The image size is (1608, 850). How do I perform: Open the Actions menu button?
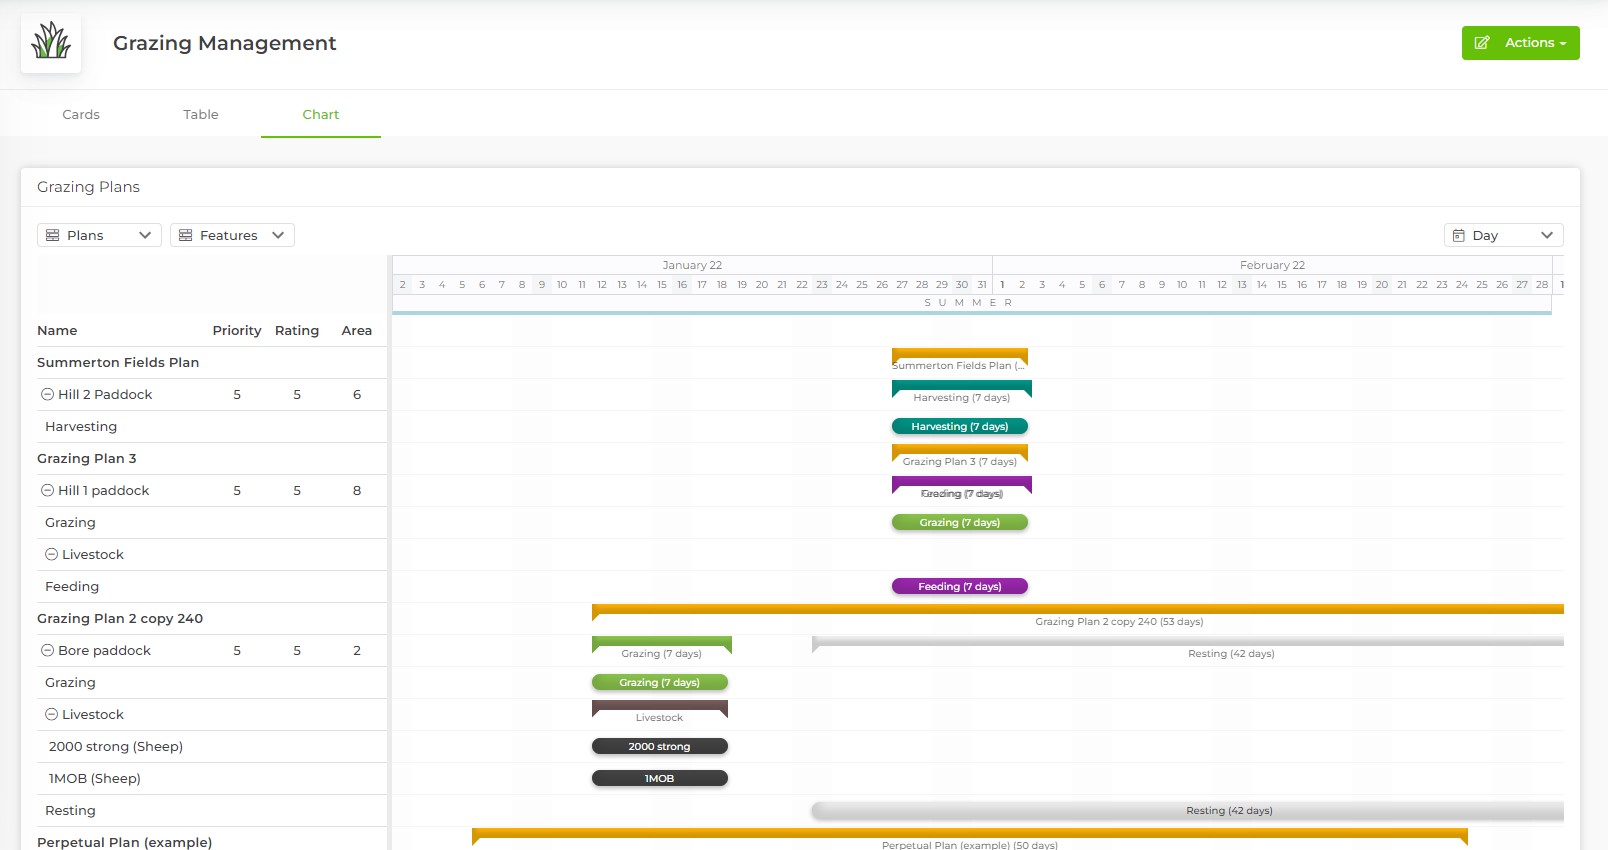(x=1520, y=43)
